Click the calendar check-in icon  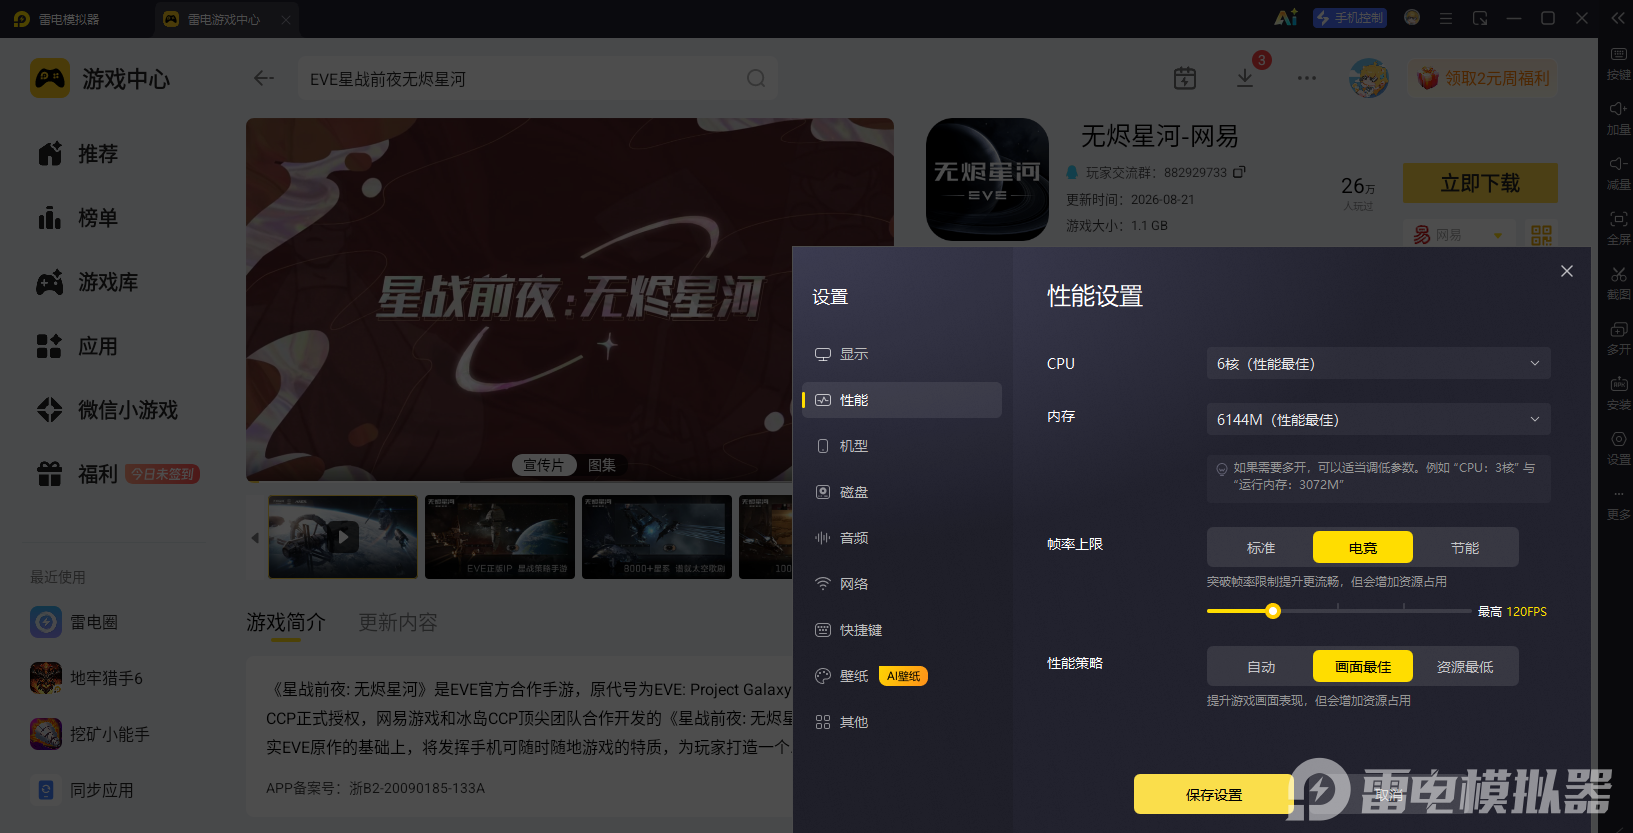pos(1185,78)
